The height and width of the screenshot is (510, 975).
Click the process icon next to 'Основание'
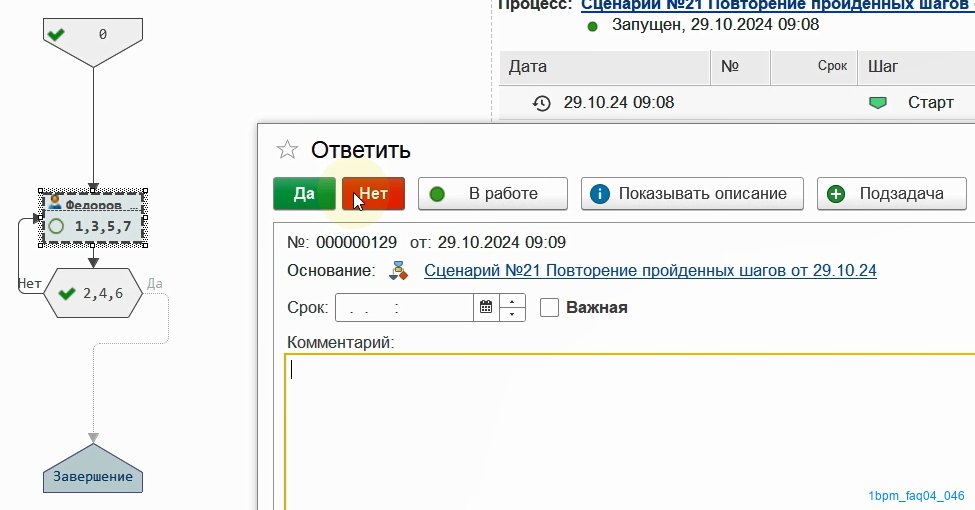click(x=399, y=271)
